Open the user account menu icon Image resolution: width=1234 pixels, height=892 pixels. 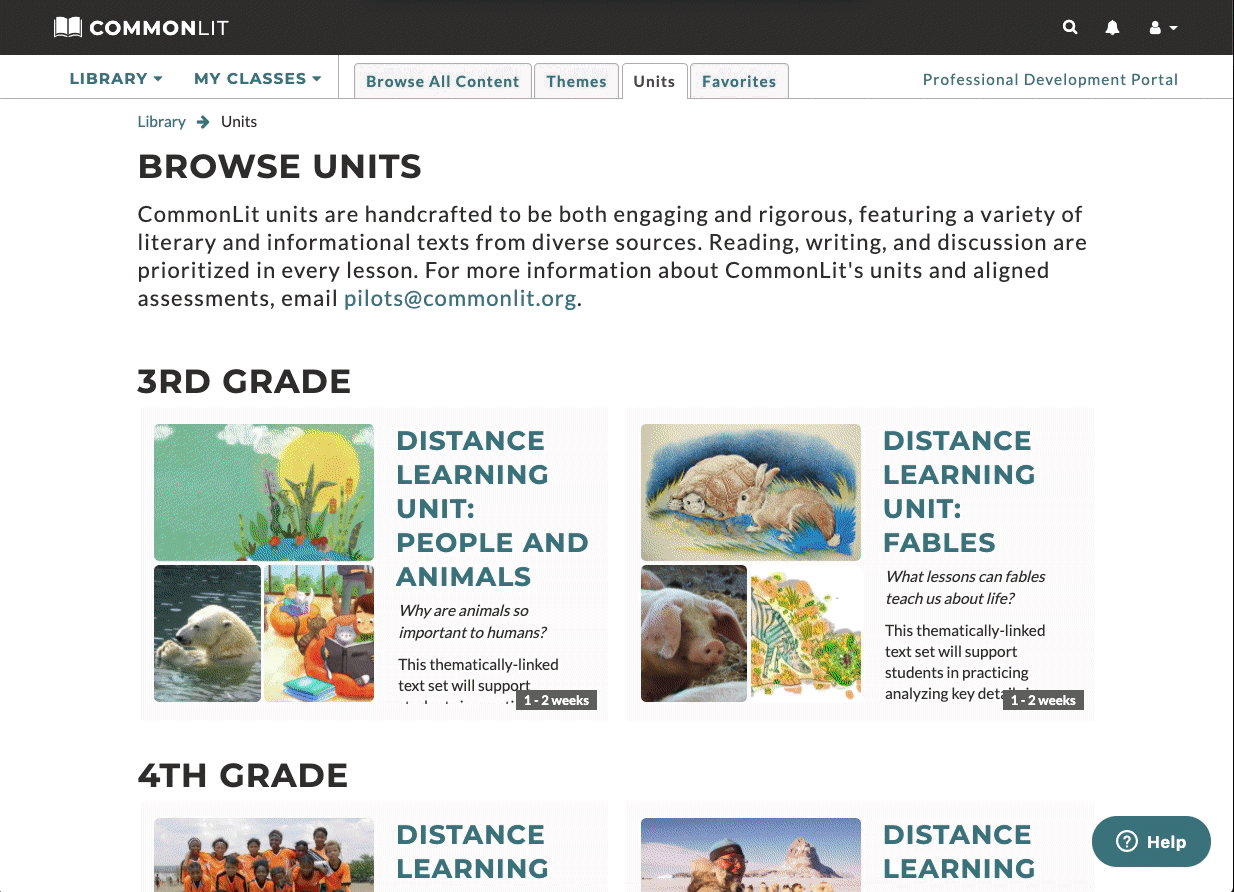(1163, 28)
